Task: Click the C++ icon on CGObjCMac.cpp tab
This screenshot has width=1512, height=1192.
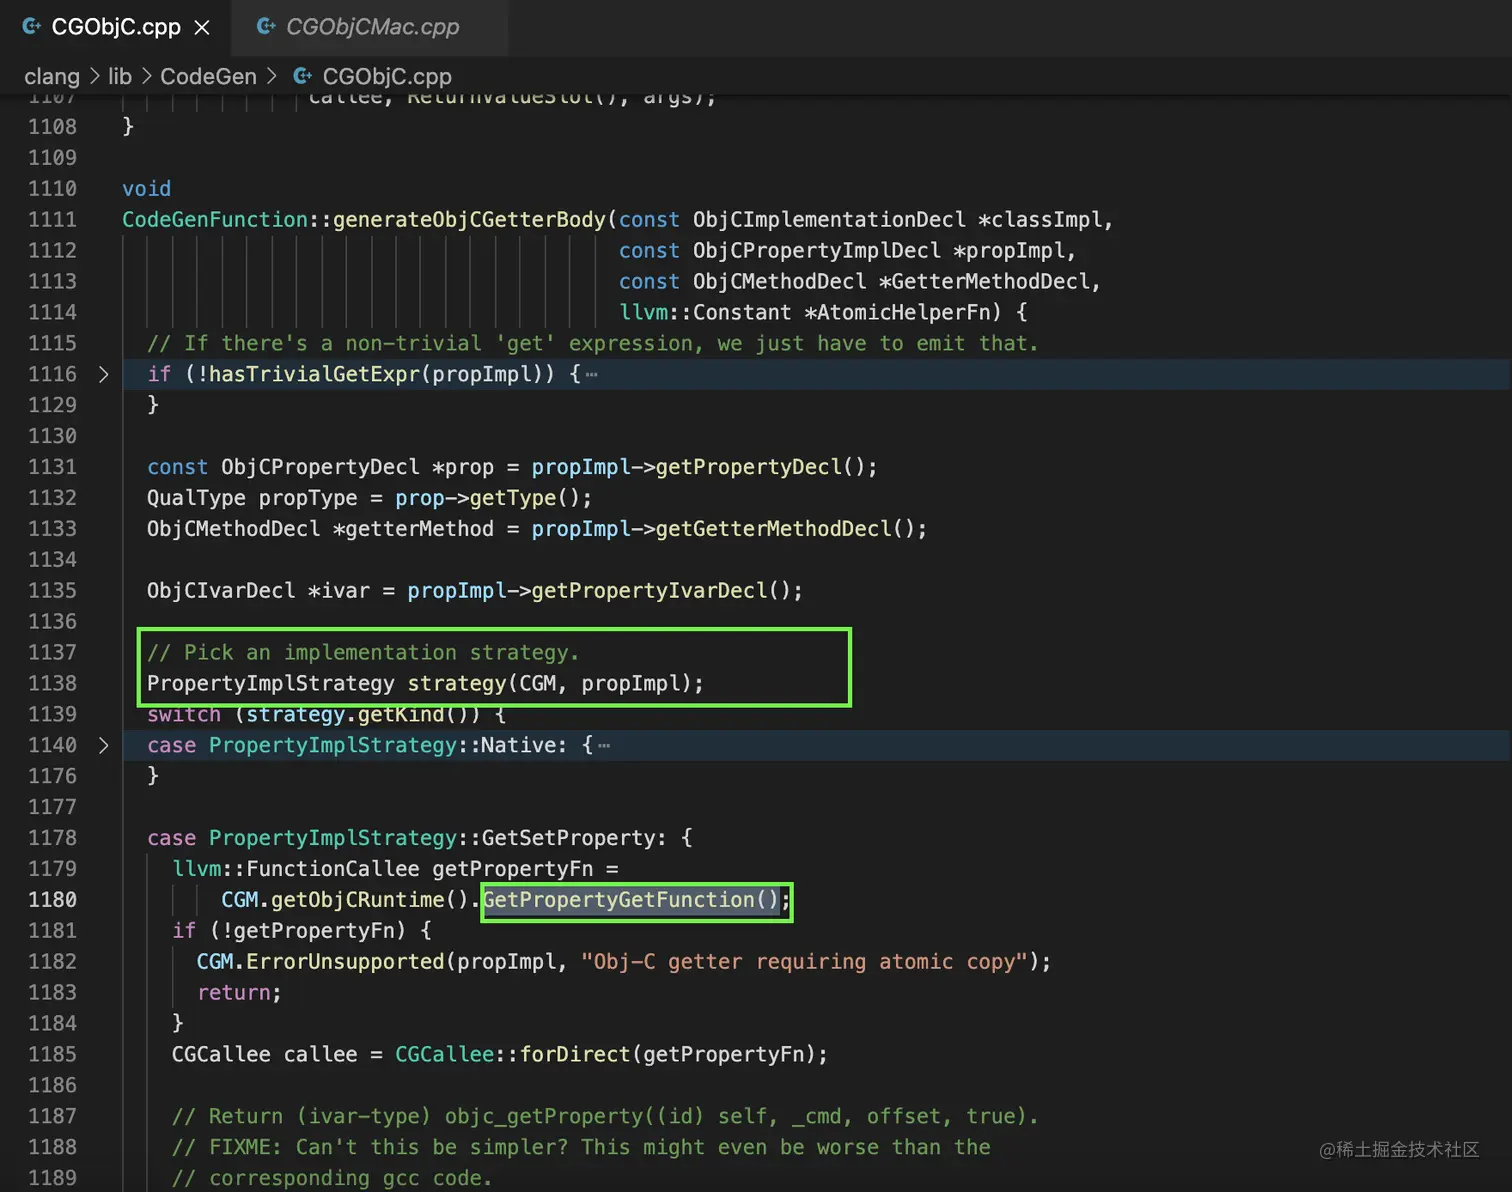Action: click(x=264, y=27)
